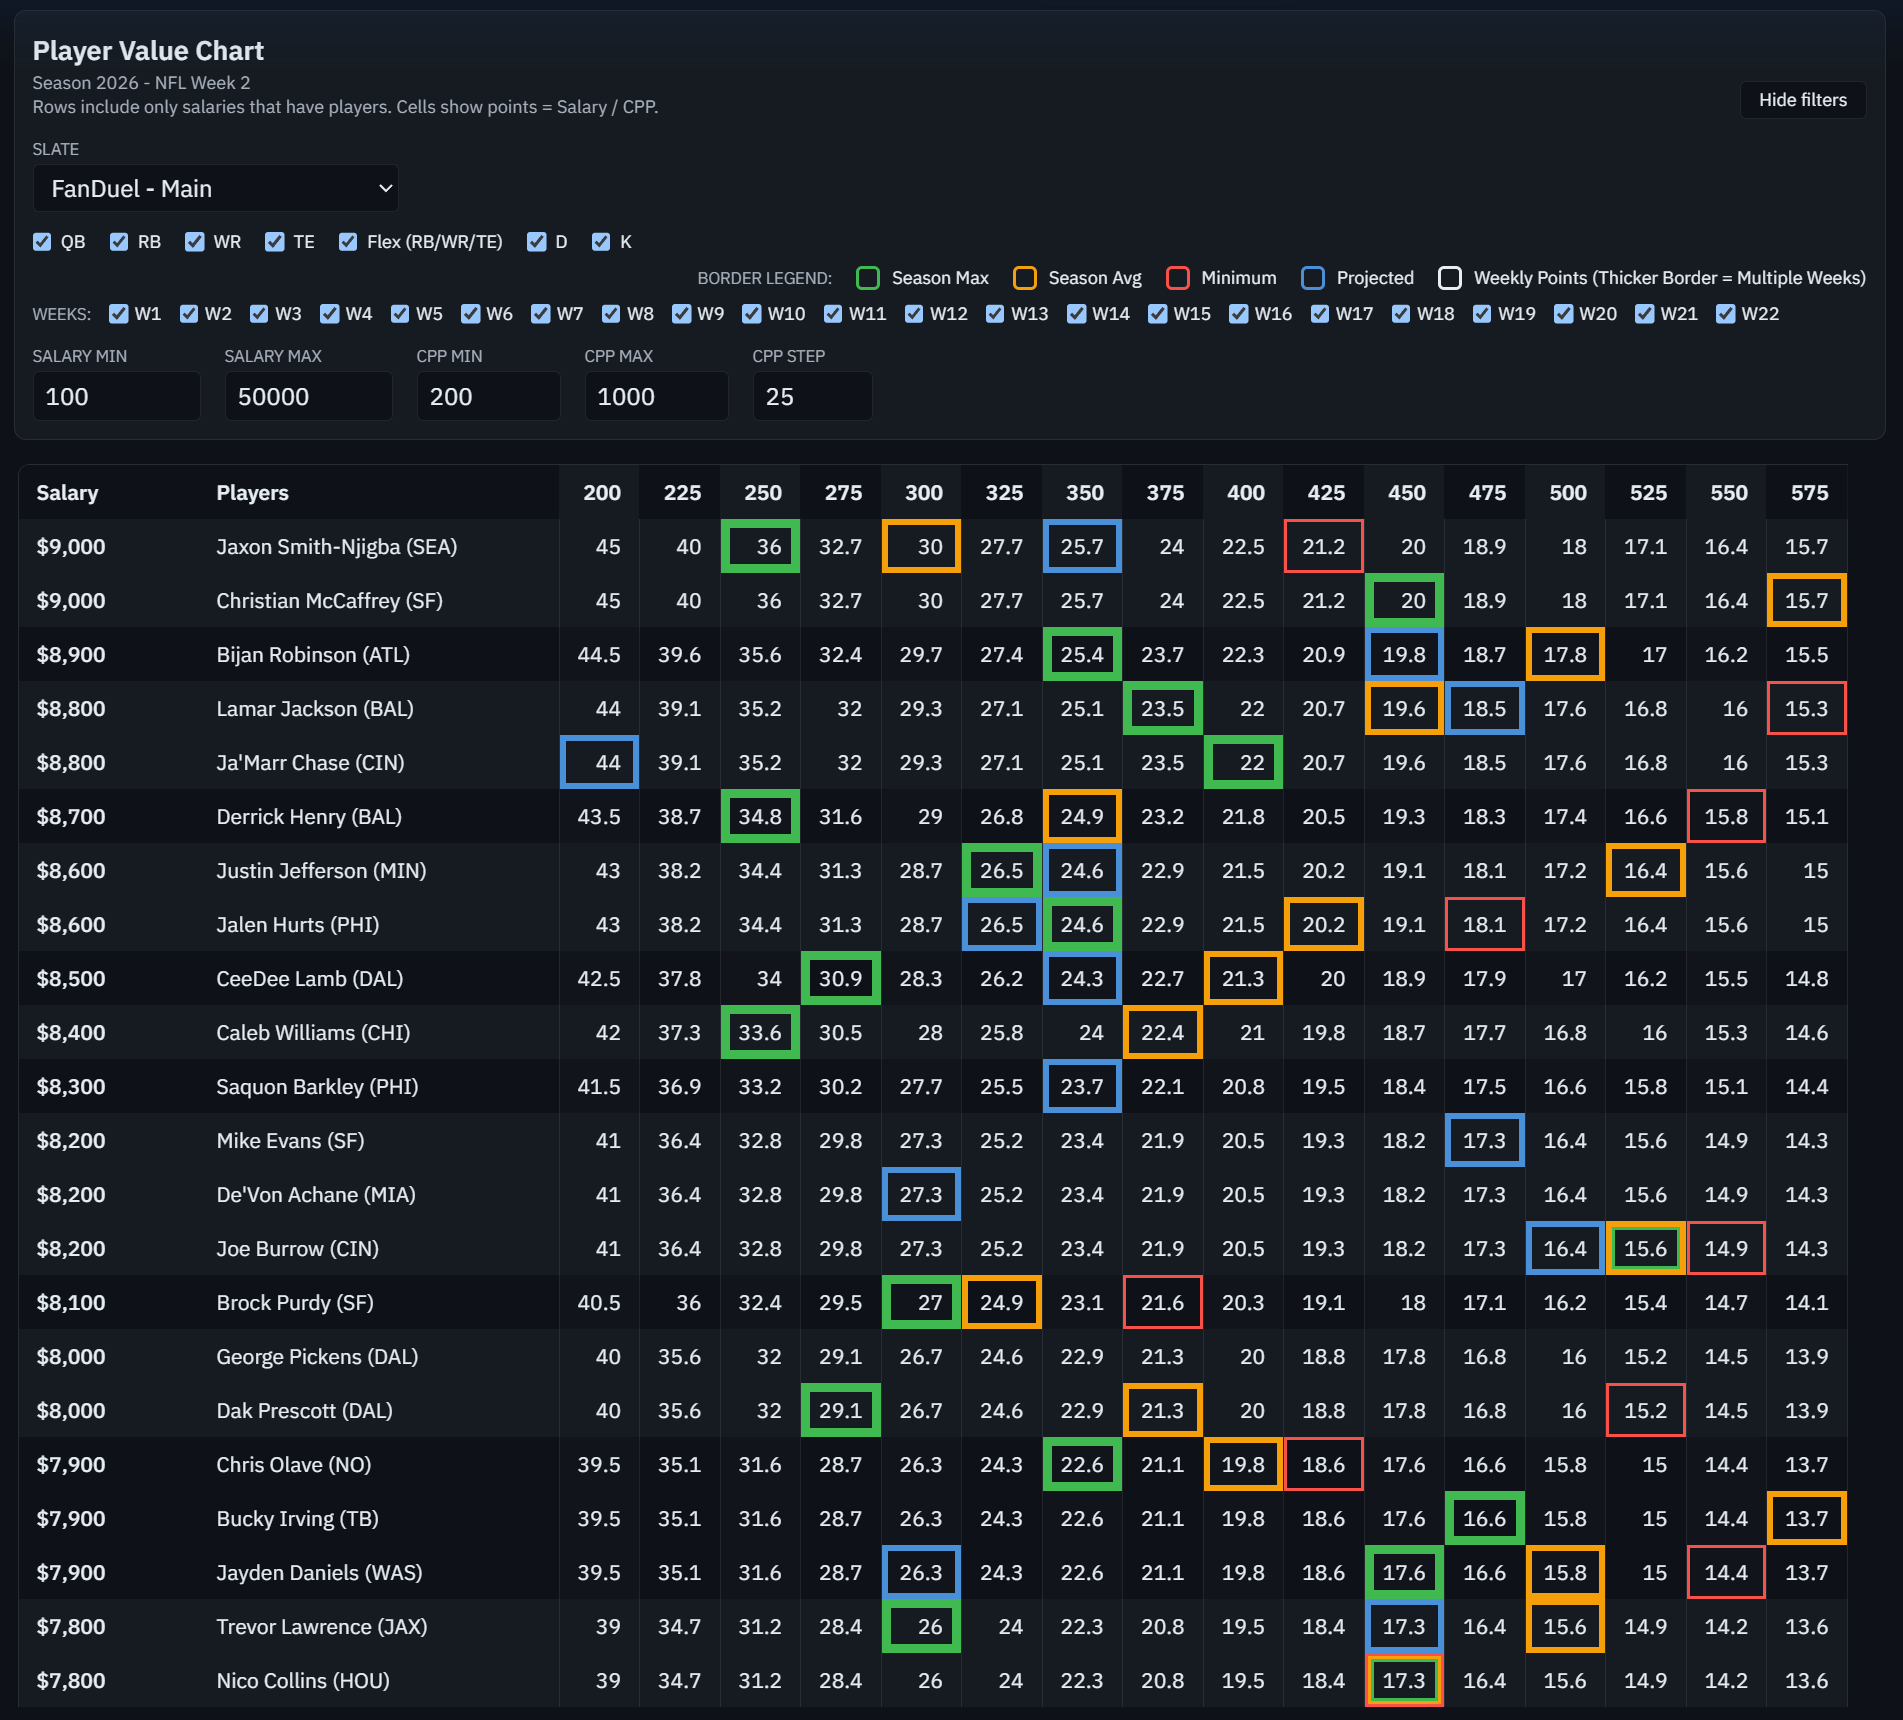This screenshot has height=1720, width=1903.
Task: Click the white Weekly Points legend swatch
Action: pyautogui.click(x=1450, y=278)
